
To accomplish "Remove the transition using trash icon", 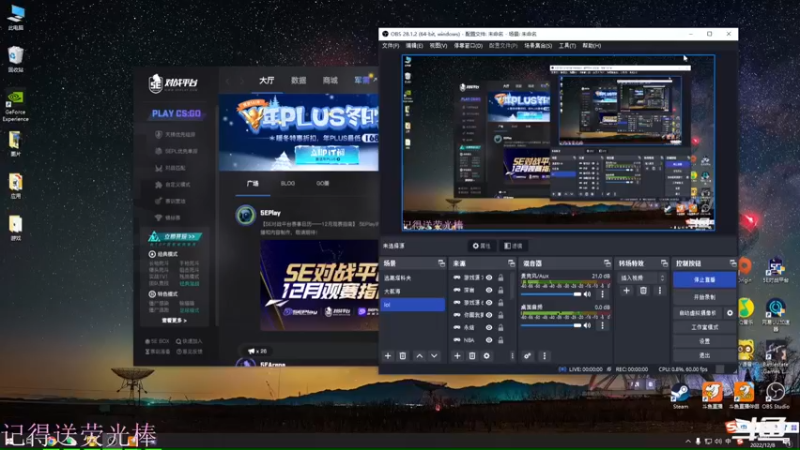I will tap(643, 290).
